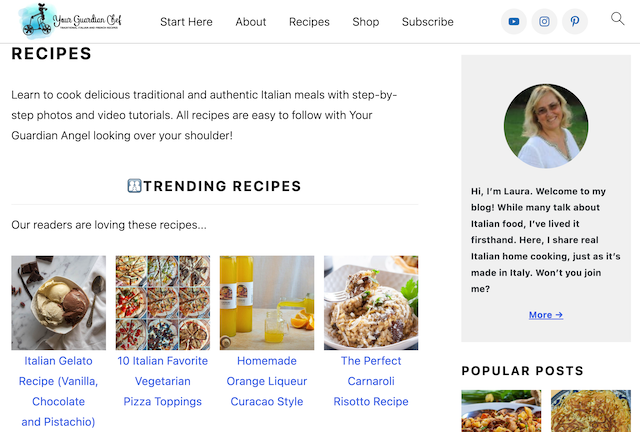This screenshot has height=432, width=640.
Task: Open the YouTube channel icon
Action: [x=514, y=21]
